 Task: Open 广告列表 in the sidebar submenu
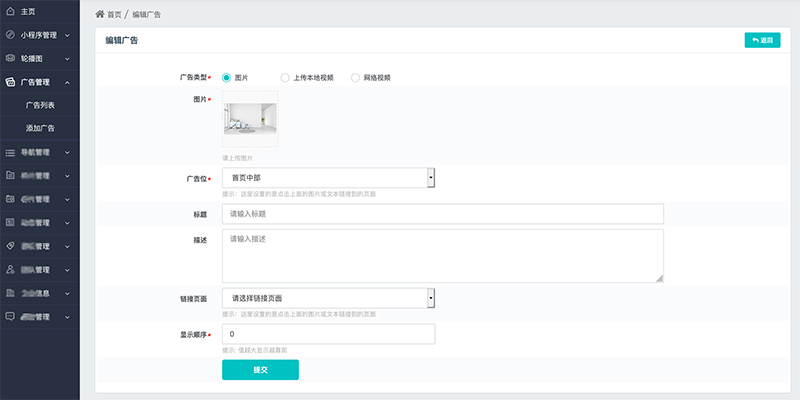coord(41,105)
